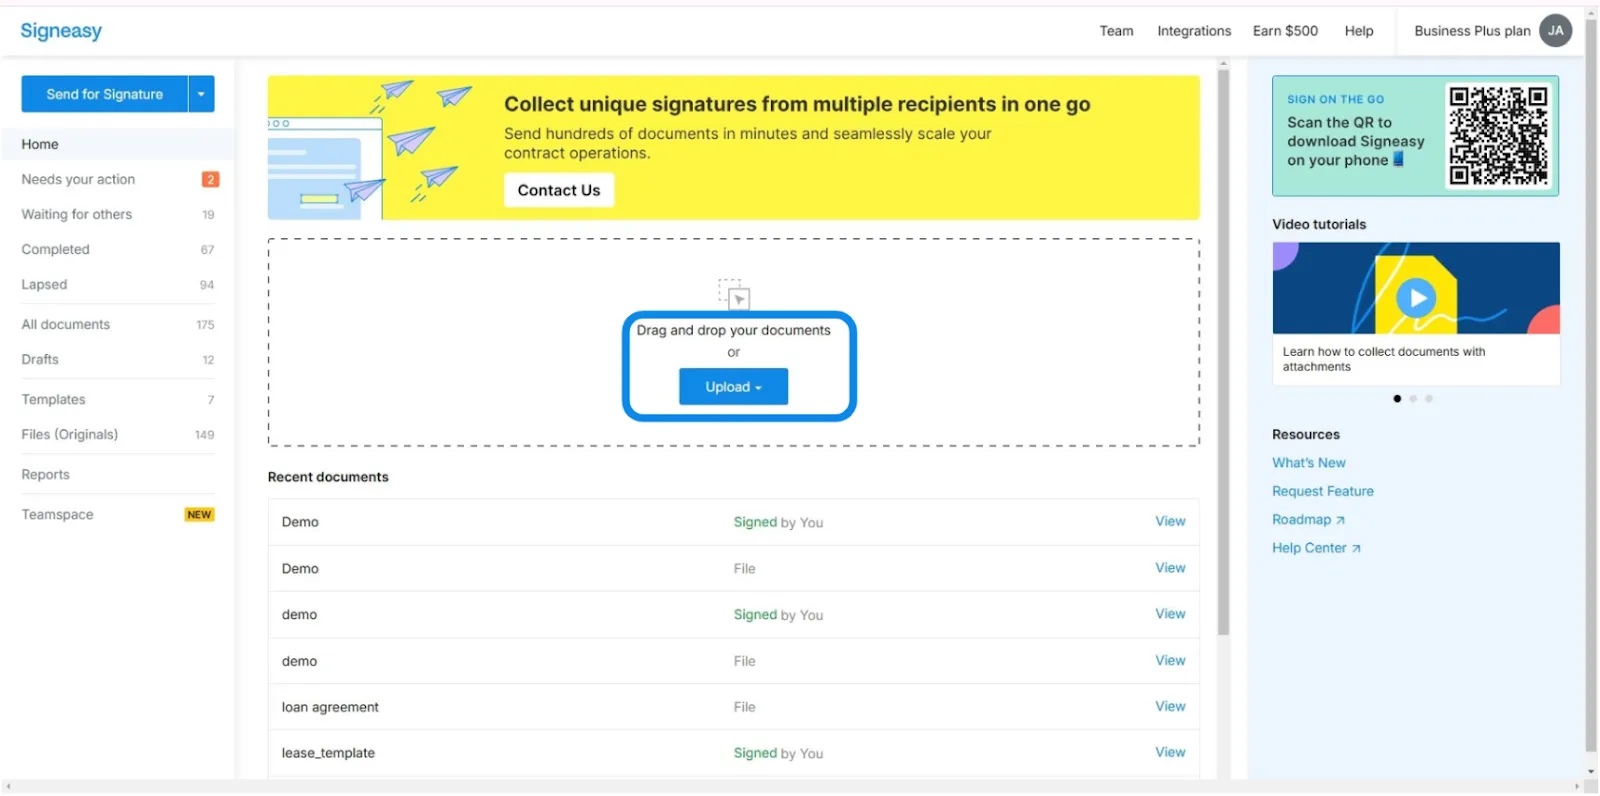Open Waiting for others list
Image resolution: width=1600 pixels, height=796 pixels.
(x=77, y=215)
